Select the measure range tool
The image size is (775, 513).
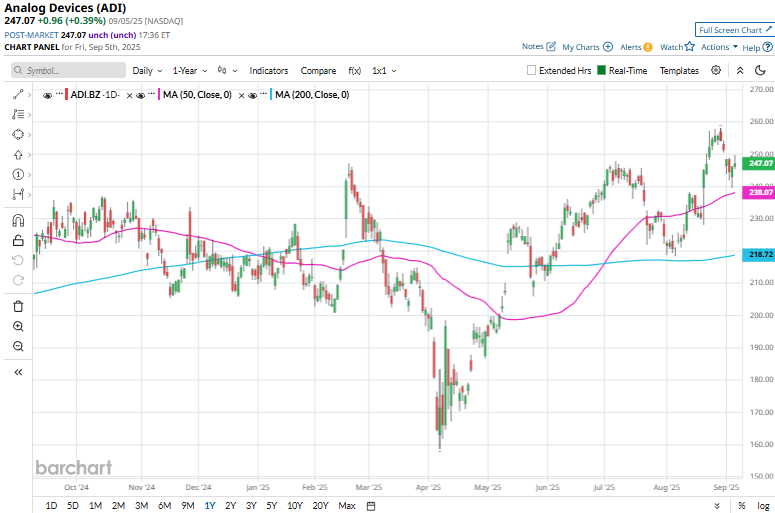click(x=18, y=194)
